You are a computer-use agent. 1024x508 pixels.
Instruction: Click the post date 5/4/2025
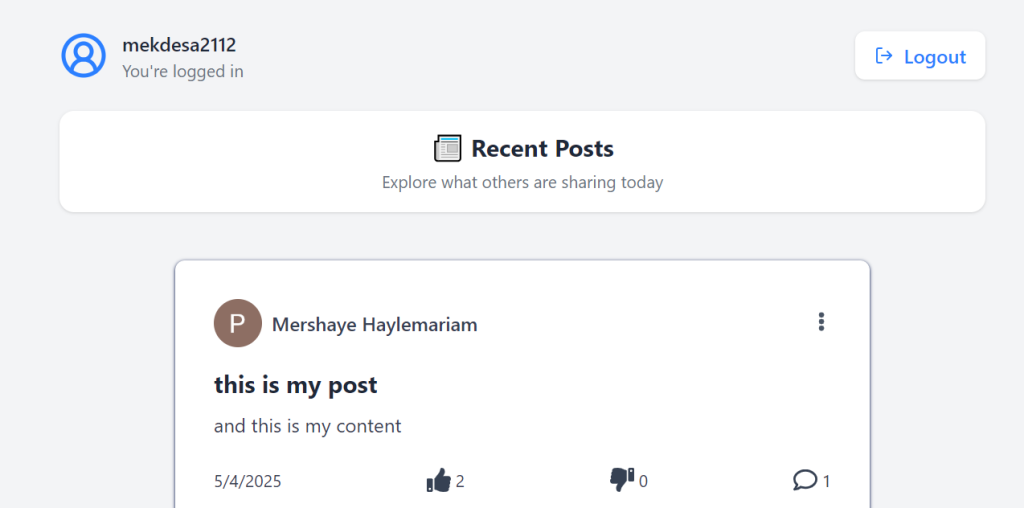coord(247,481)
